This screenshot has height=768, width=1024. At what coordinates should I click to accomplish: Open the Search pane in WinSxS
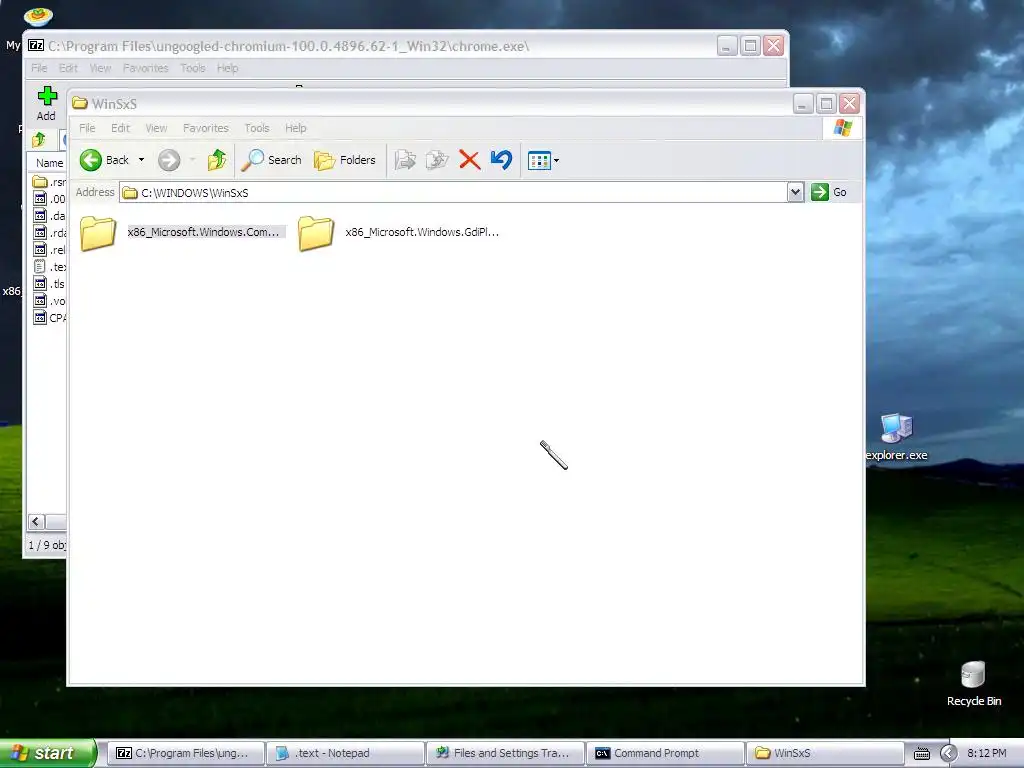[x=271, y=160]
